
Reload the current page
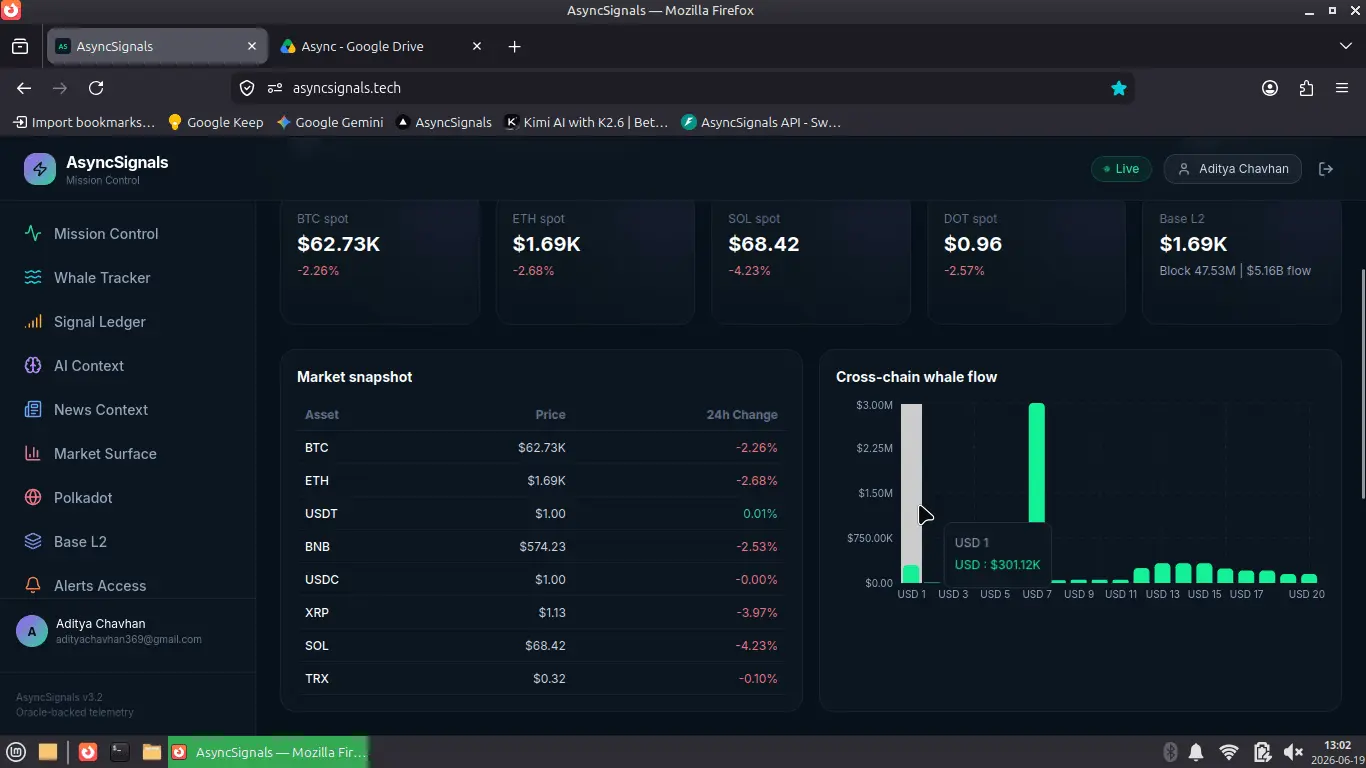click(96, 88)
